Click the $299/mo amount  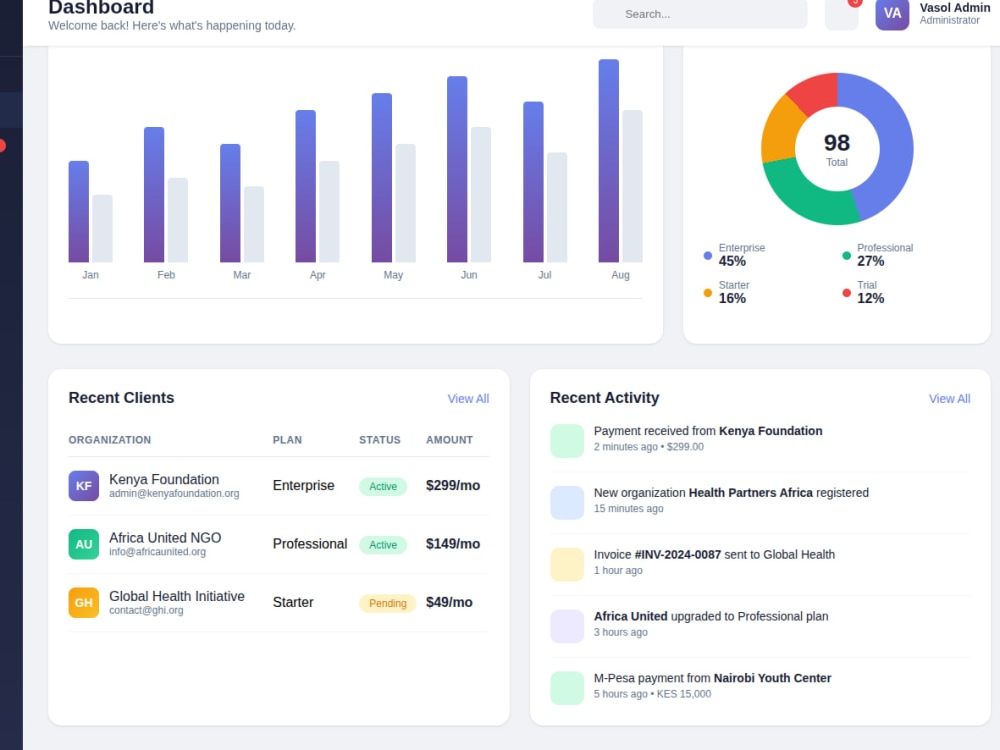point(453,486)
